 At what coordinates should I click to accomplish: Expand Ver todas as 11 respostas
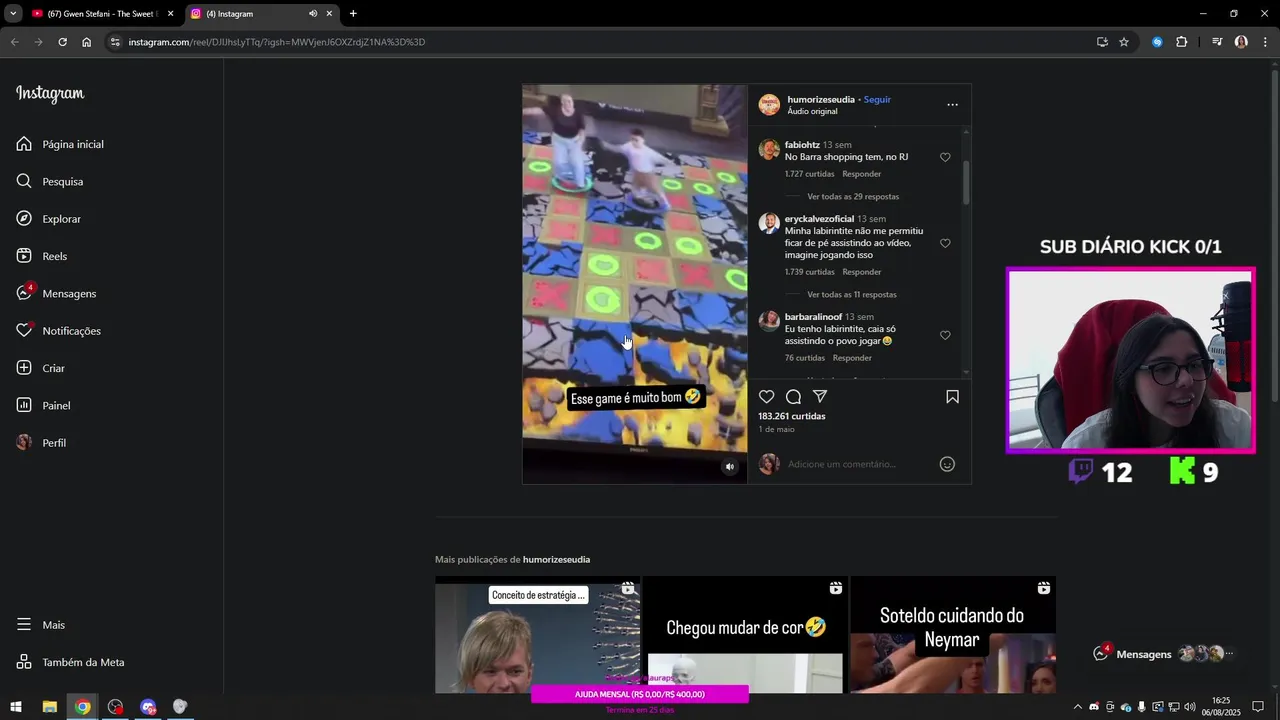pos(852,295)
